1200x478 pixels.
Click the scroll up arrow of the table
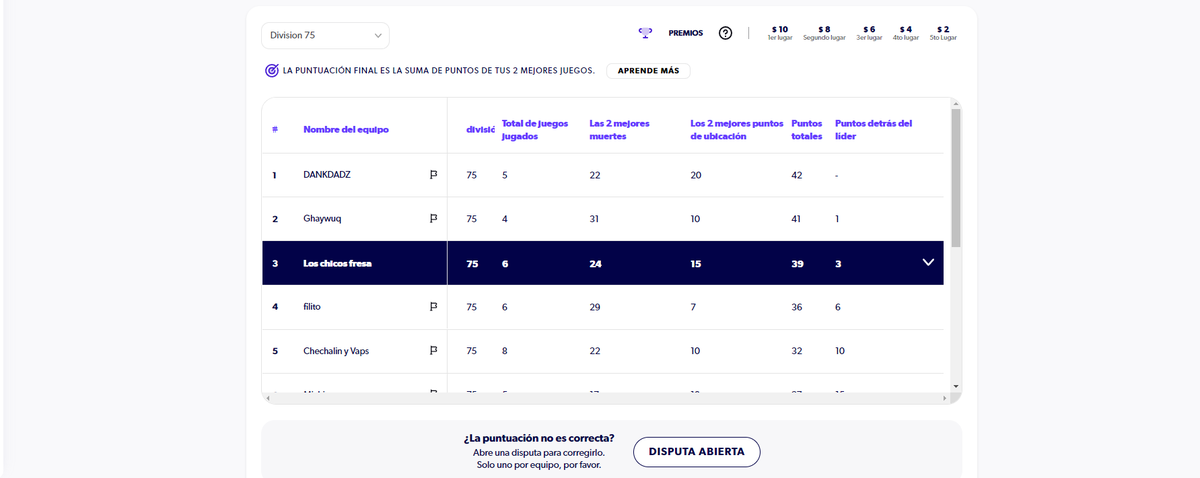(x=955, y=103)
